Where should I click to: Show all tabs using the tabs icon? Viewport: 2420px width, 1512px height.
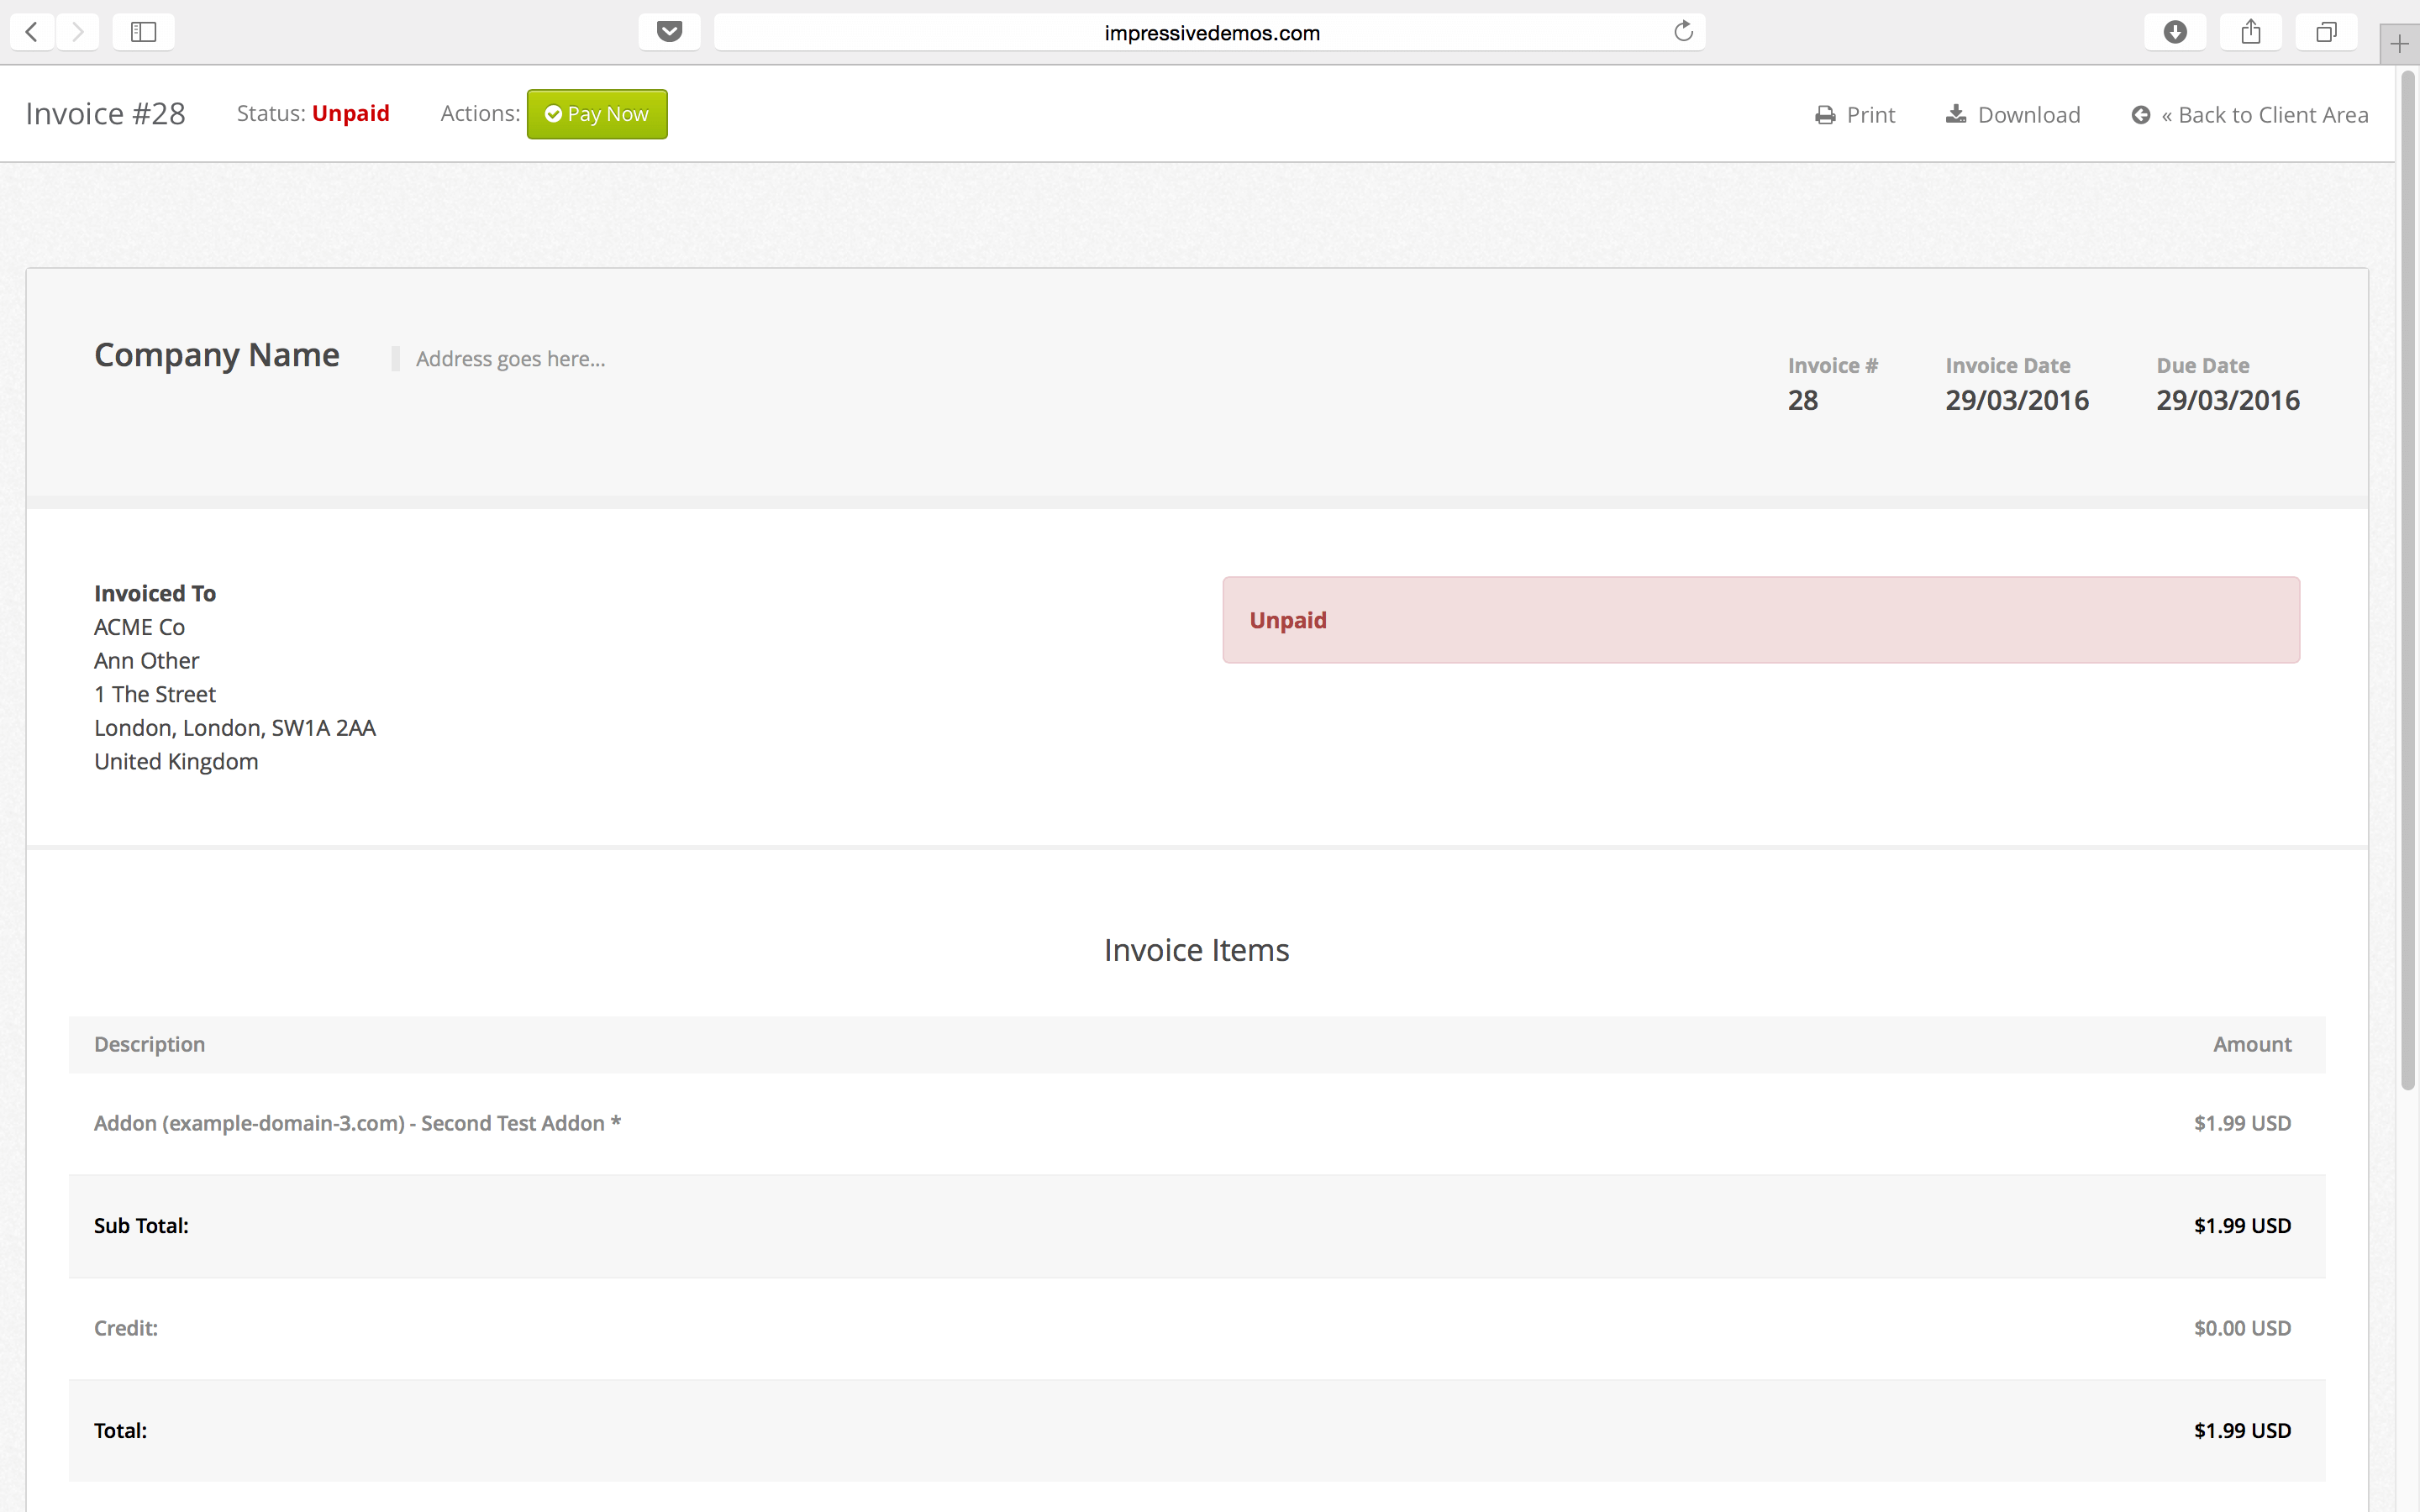2326,32
